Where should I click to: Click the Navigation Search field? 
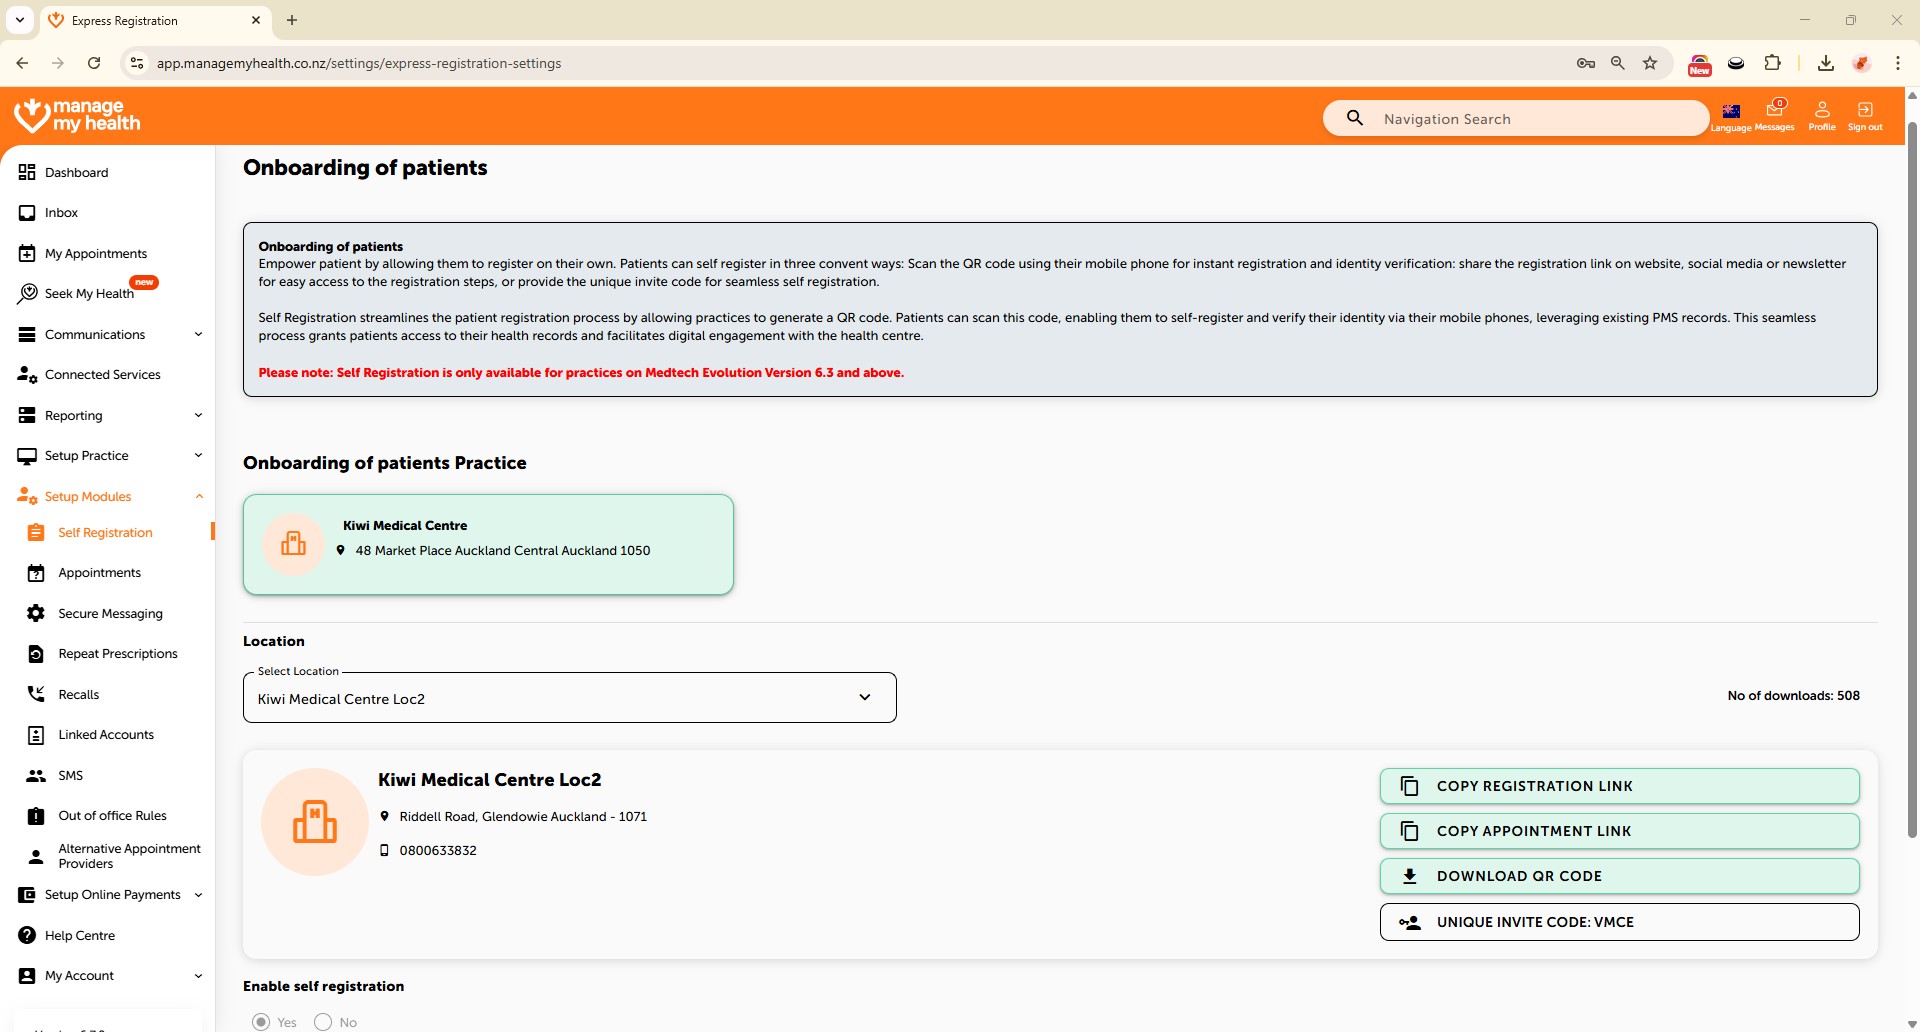tap(1530, 119)
